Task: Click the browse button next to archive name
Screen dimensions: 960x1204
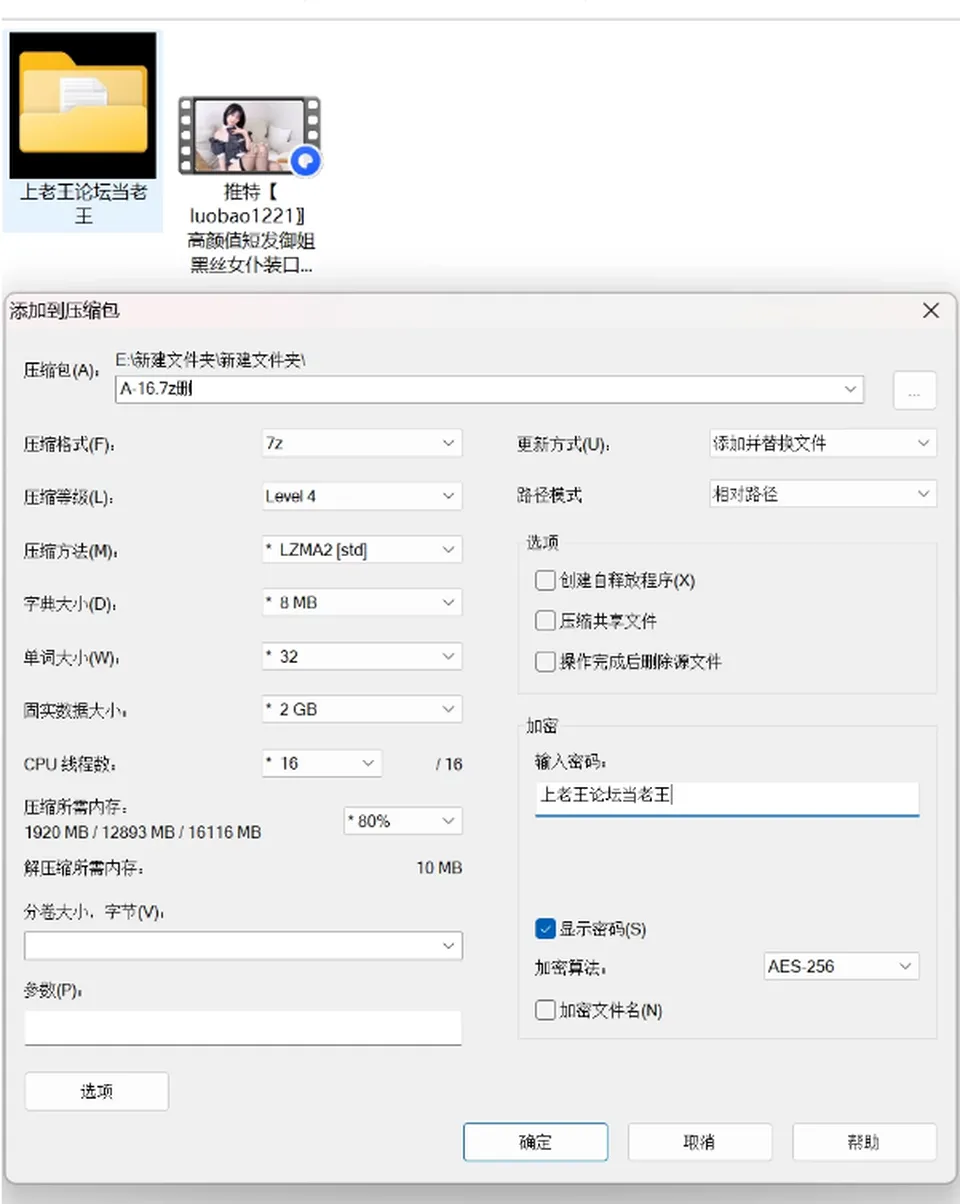Action: (914, 391)
